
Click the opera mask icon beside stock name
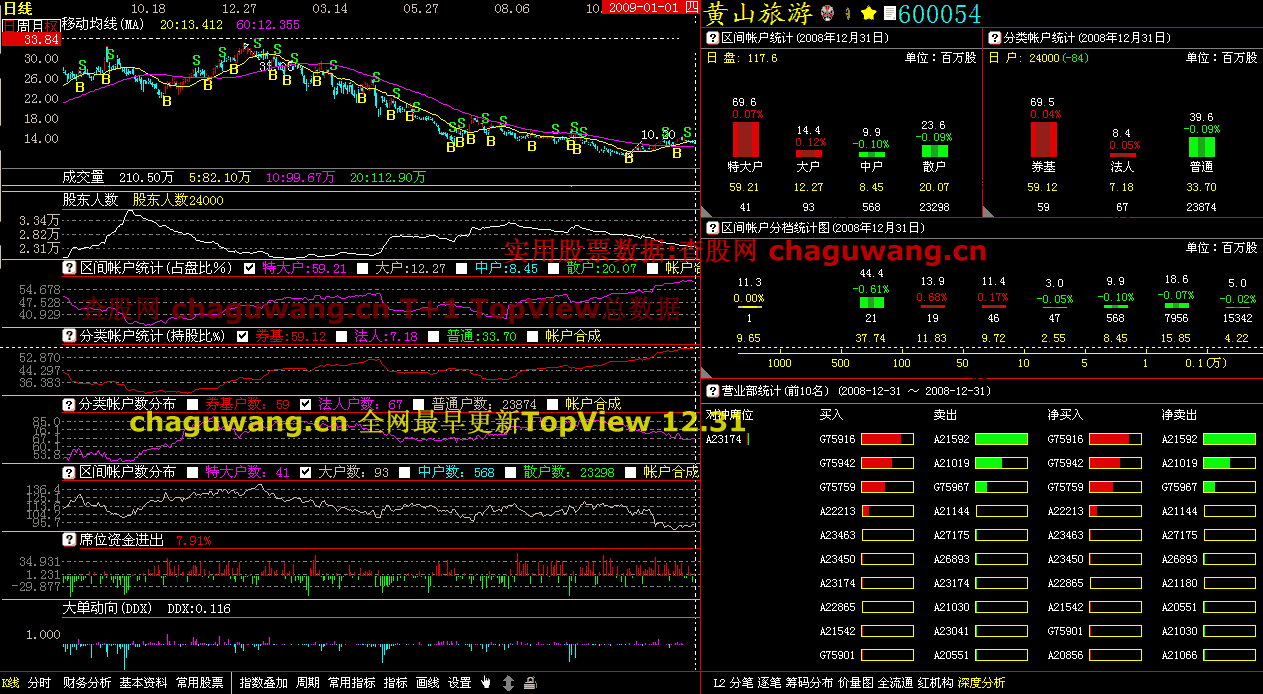coord(827,13)
